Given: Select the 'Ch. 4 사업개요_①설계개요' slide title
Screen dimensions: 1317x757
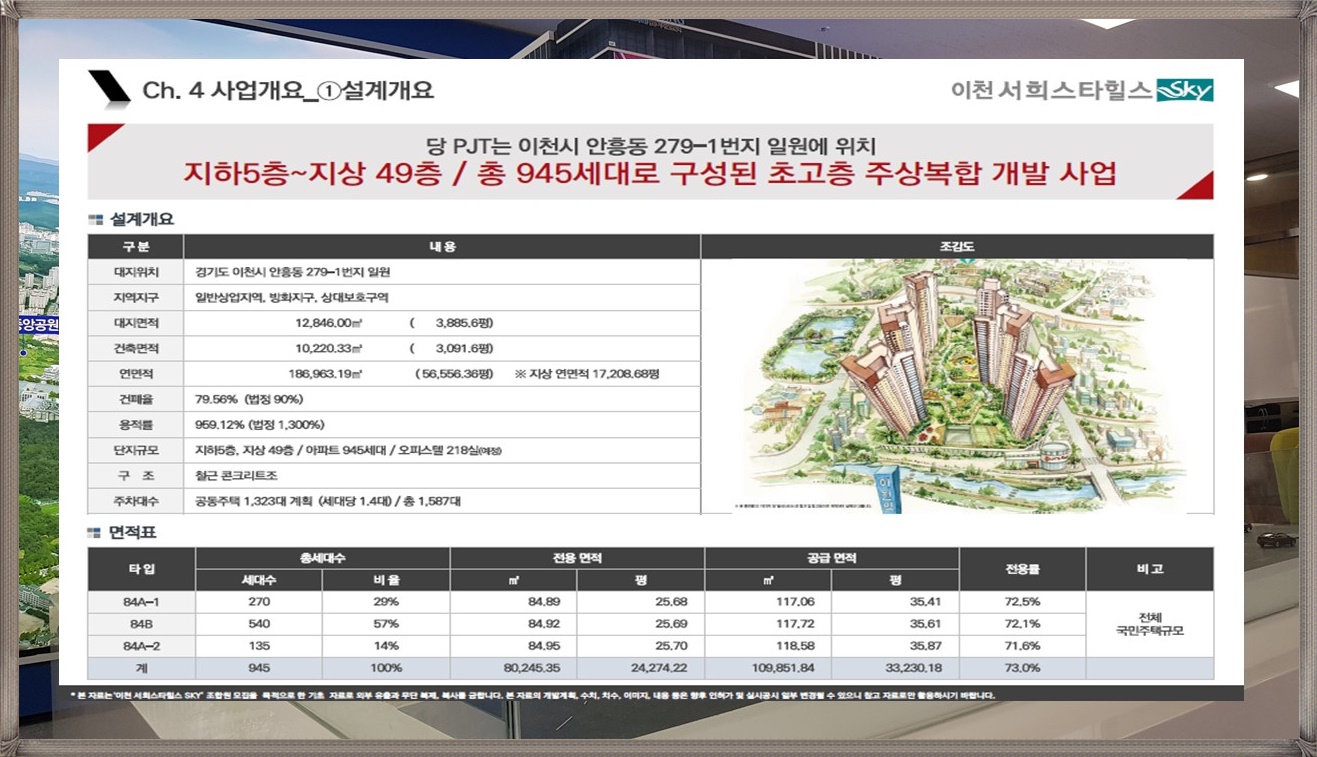Looking at the screenshot, I should click(x=289, y=91).
